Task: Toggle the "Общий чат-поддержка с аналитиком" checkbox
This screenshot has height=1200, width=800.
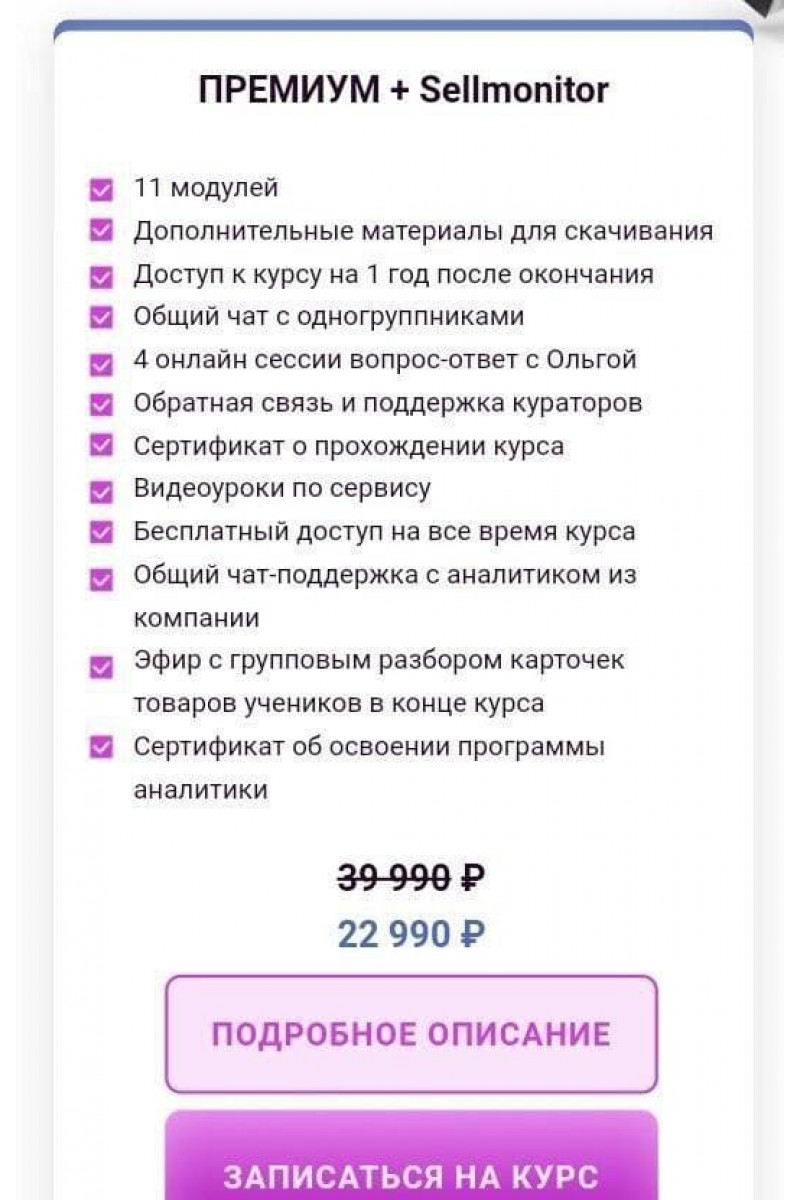Action: [101, 578]
